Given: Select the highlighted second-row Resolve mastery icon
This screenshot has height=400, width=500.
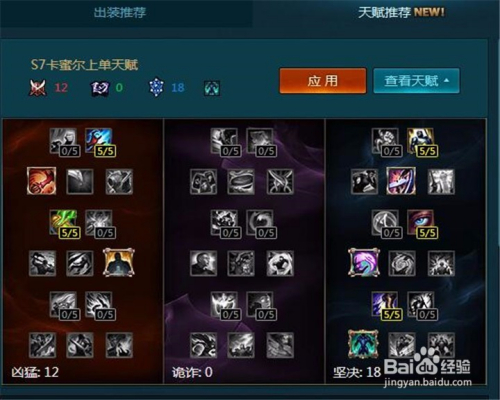Looking at the screenshot, I should (x=401, y=181).
